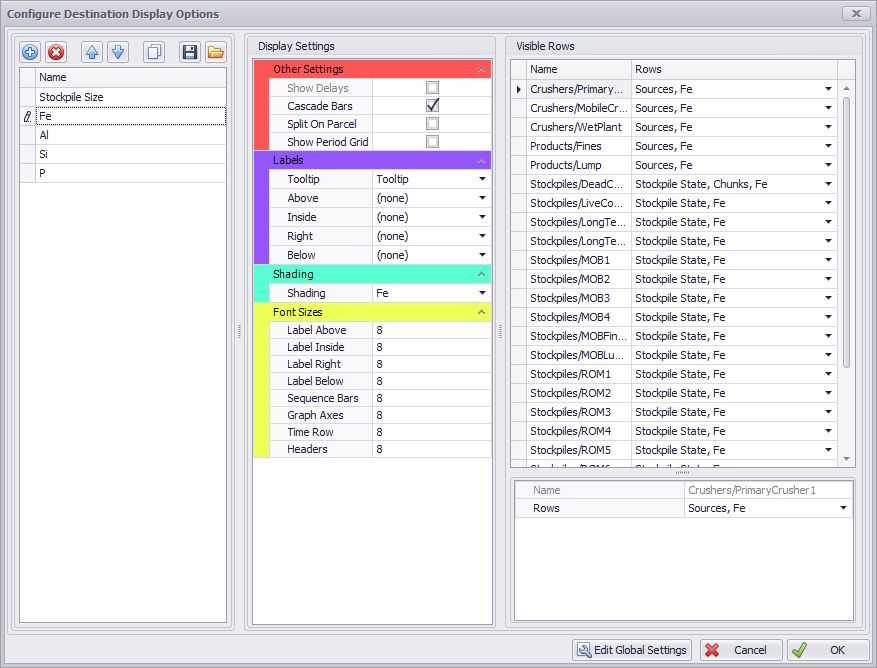
Task: Click the red delete item icon
Action: 56,52
